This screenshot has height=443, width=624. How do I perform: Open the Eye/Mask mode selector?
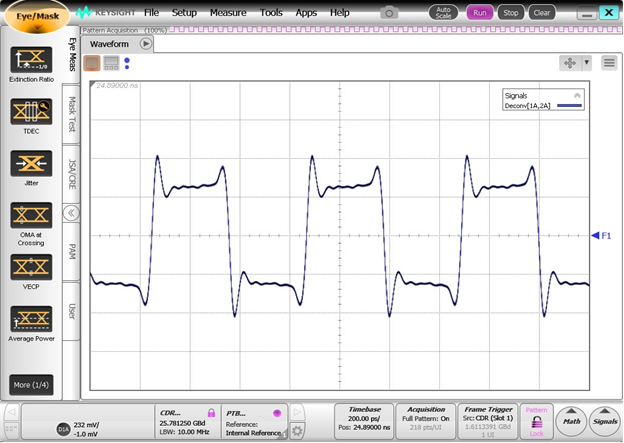pyautogui.click(x=37, y=17)
